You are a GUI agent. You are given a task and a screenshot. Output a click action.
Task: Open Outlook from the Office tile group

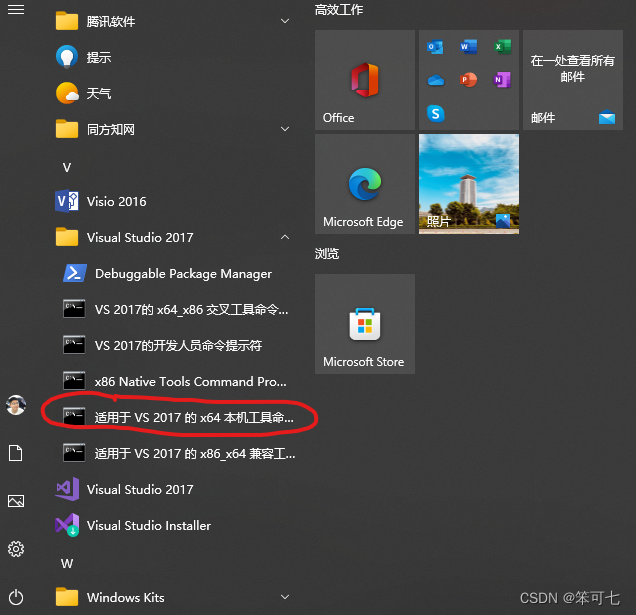coord(435,47)
